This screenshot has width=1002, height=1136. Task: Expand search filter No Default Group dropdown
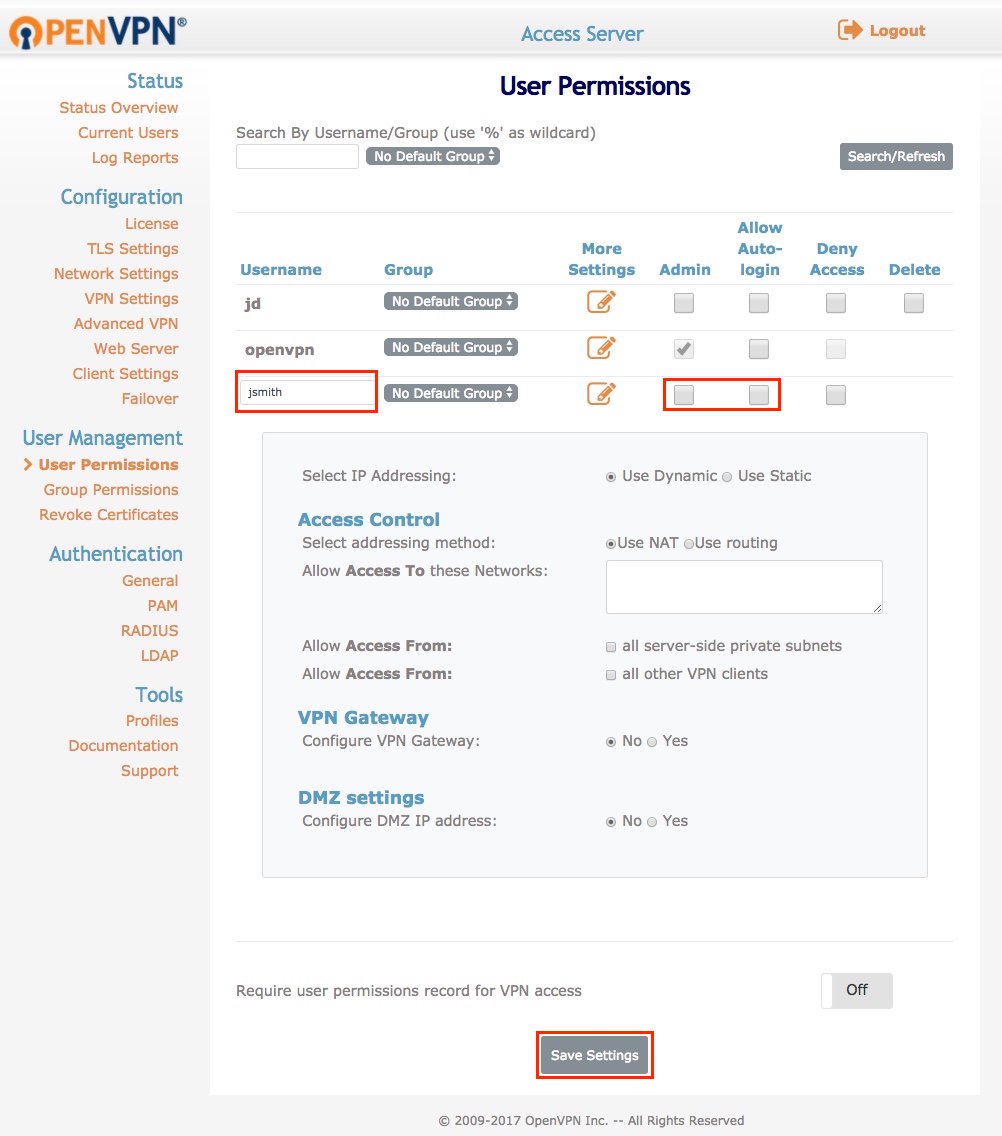click(x=433, y=156)
